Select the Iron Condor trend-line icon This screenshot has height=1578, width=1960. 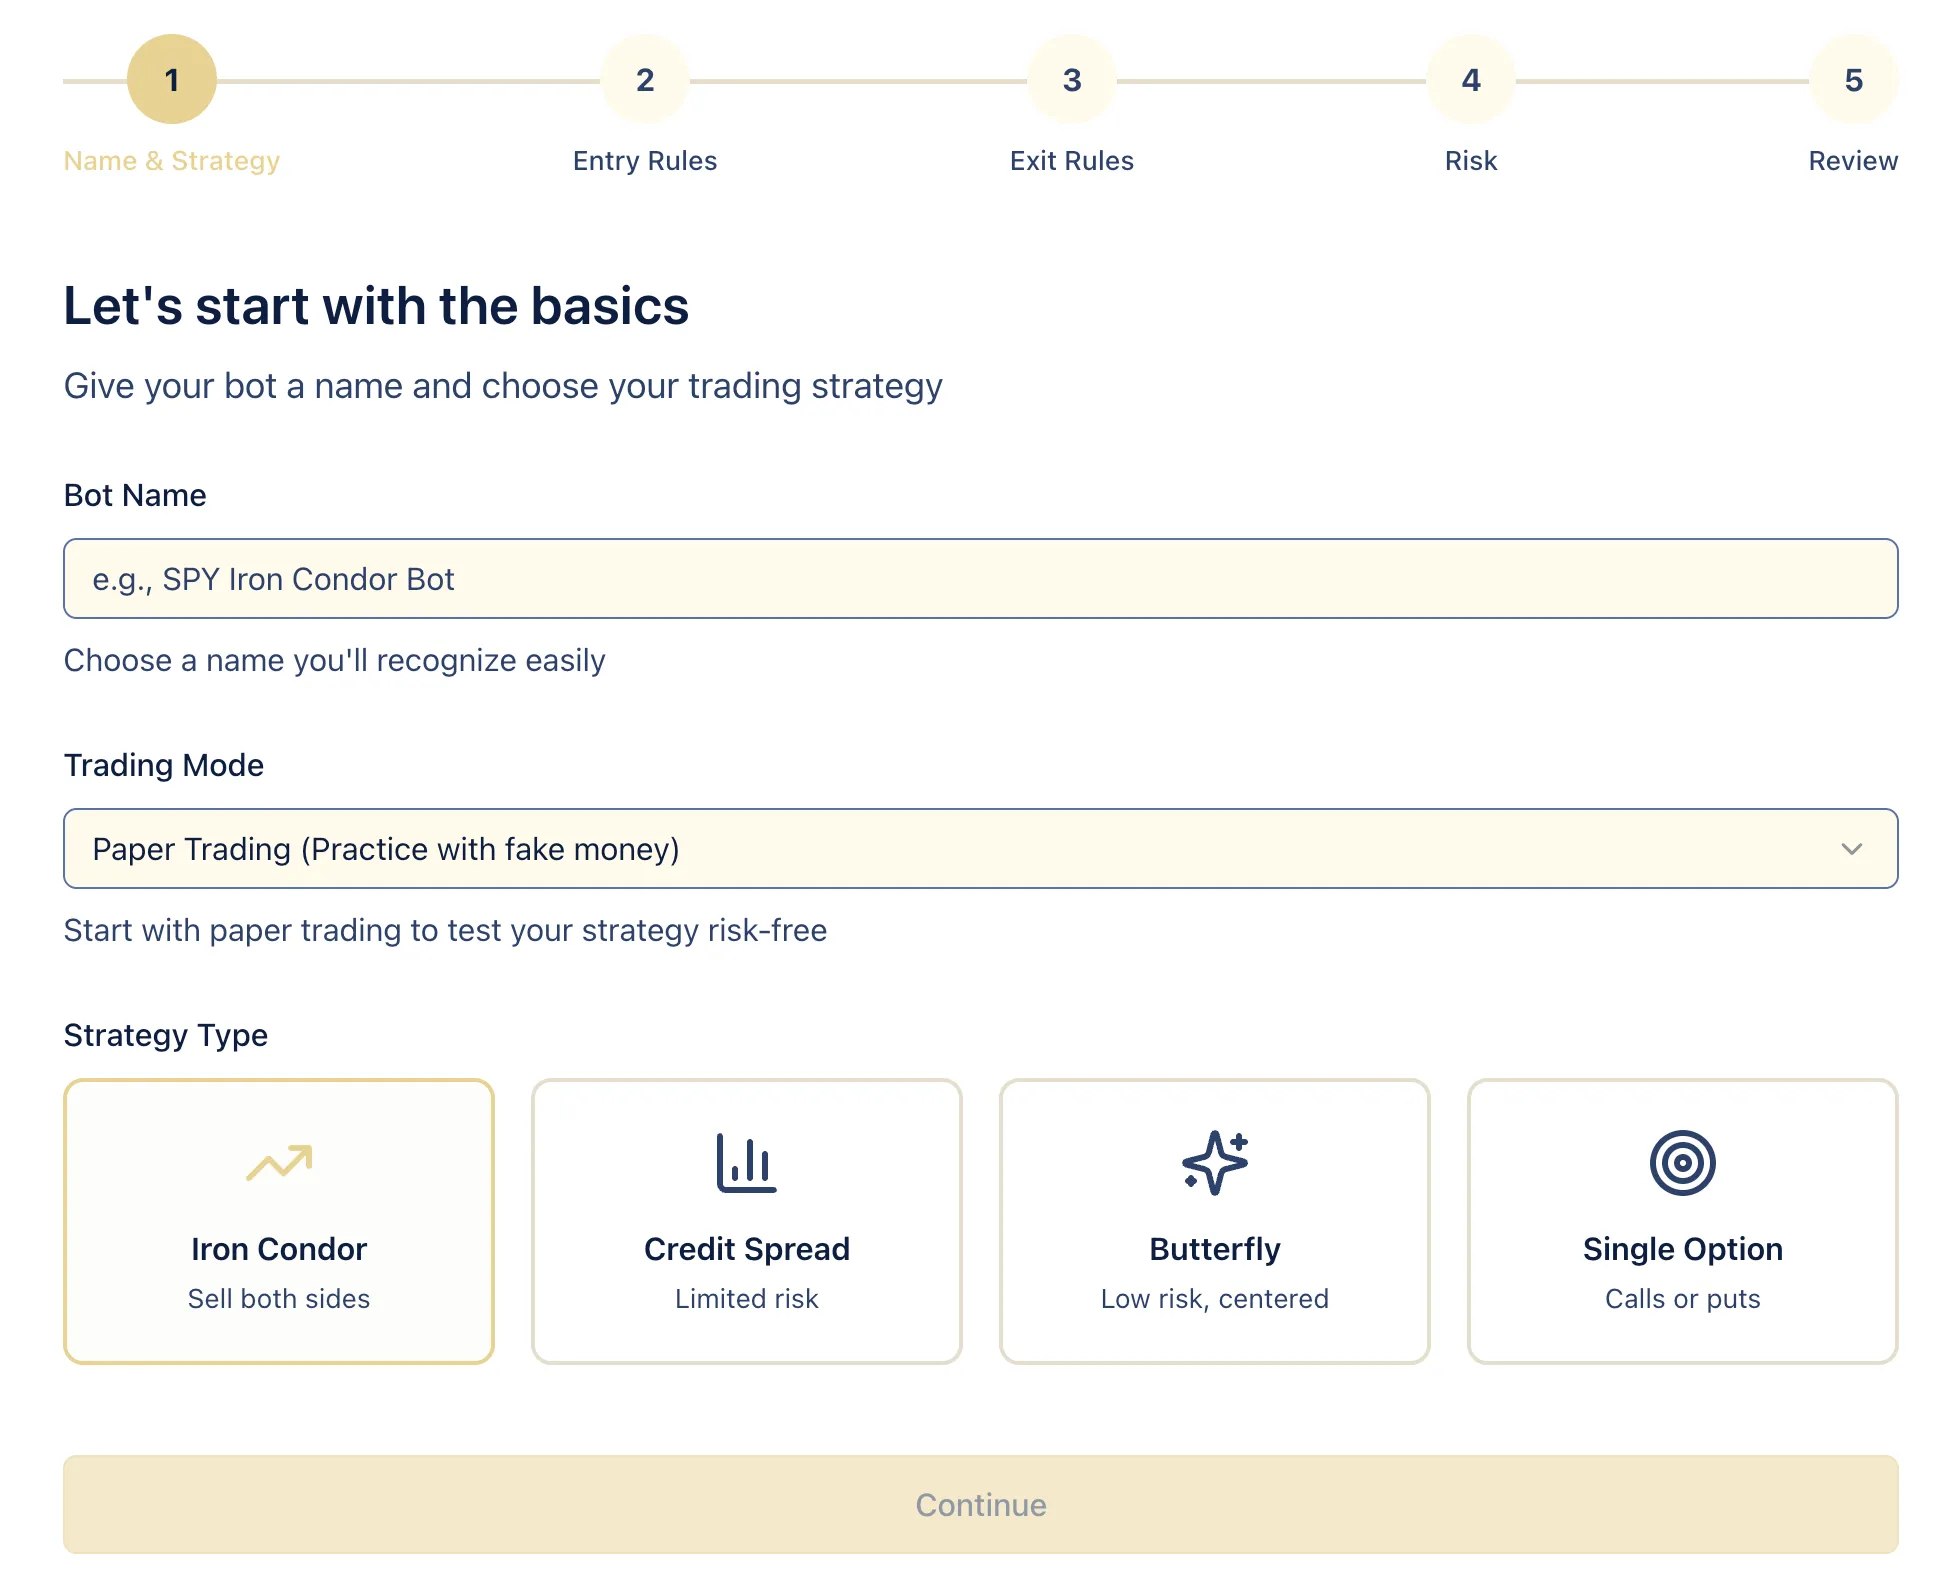[279, 1163]
